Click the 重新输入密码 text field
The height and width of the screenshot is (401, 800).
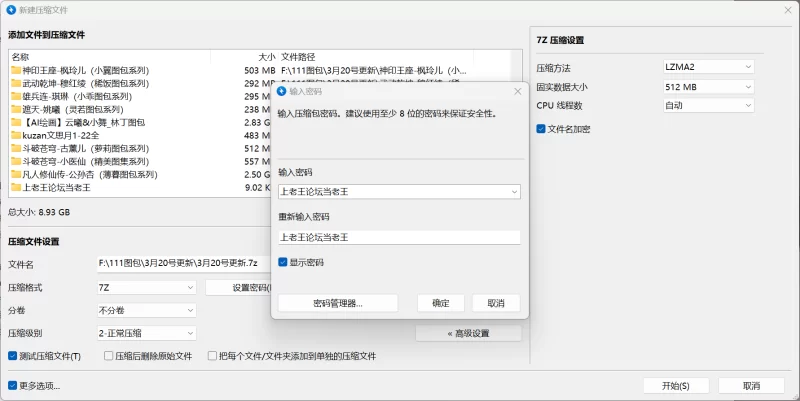click(x=399, y=237)
